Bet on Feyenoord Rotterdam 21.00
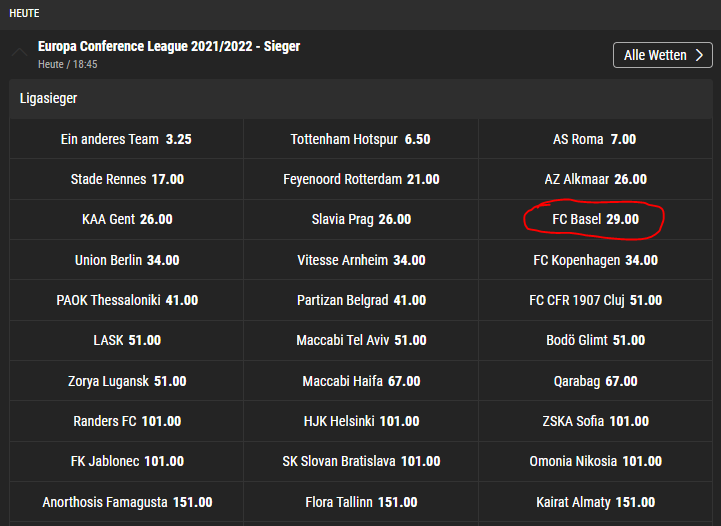Viewport: 721px width, 526px height. pyautogui.click(x=361, y=179)
